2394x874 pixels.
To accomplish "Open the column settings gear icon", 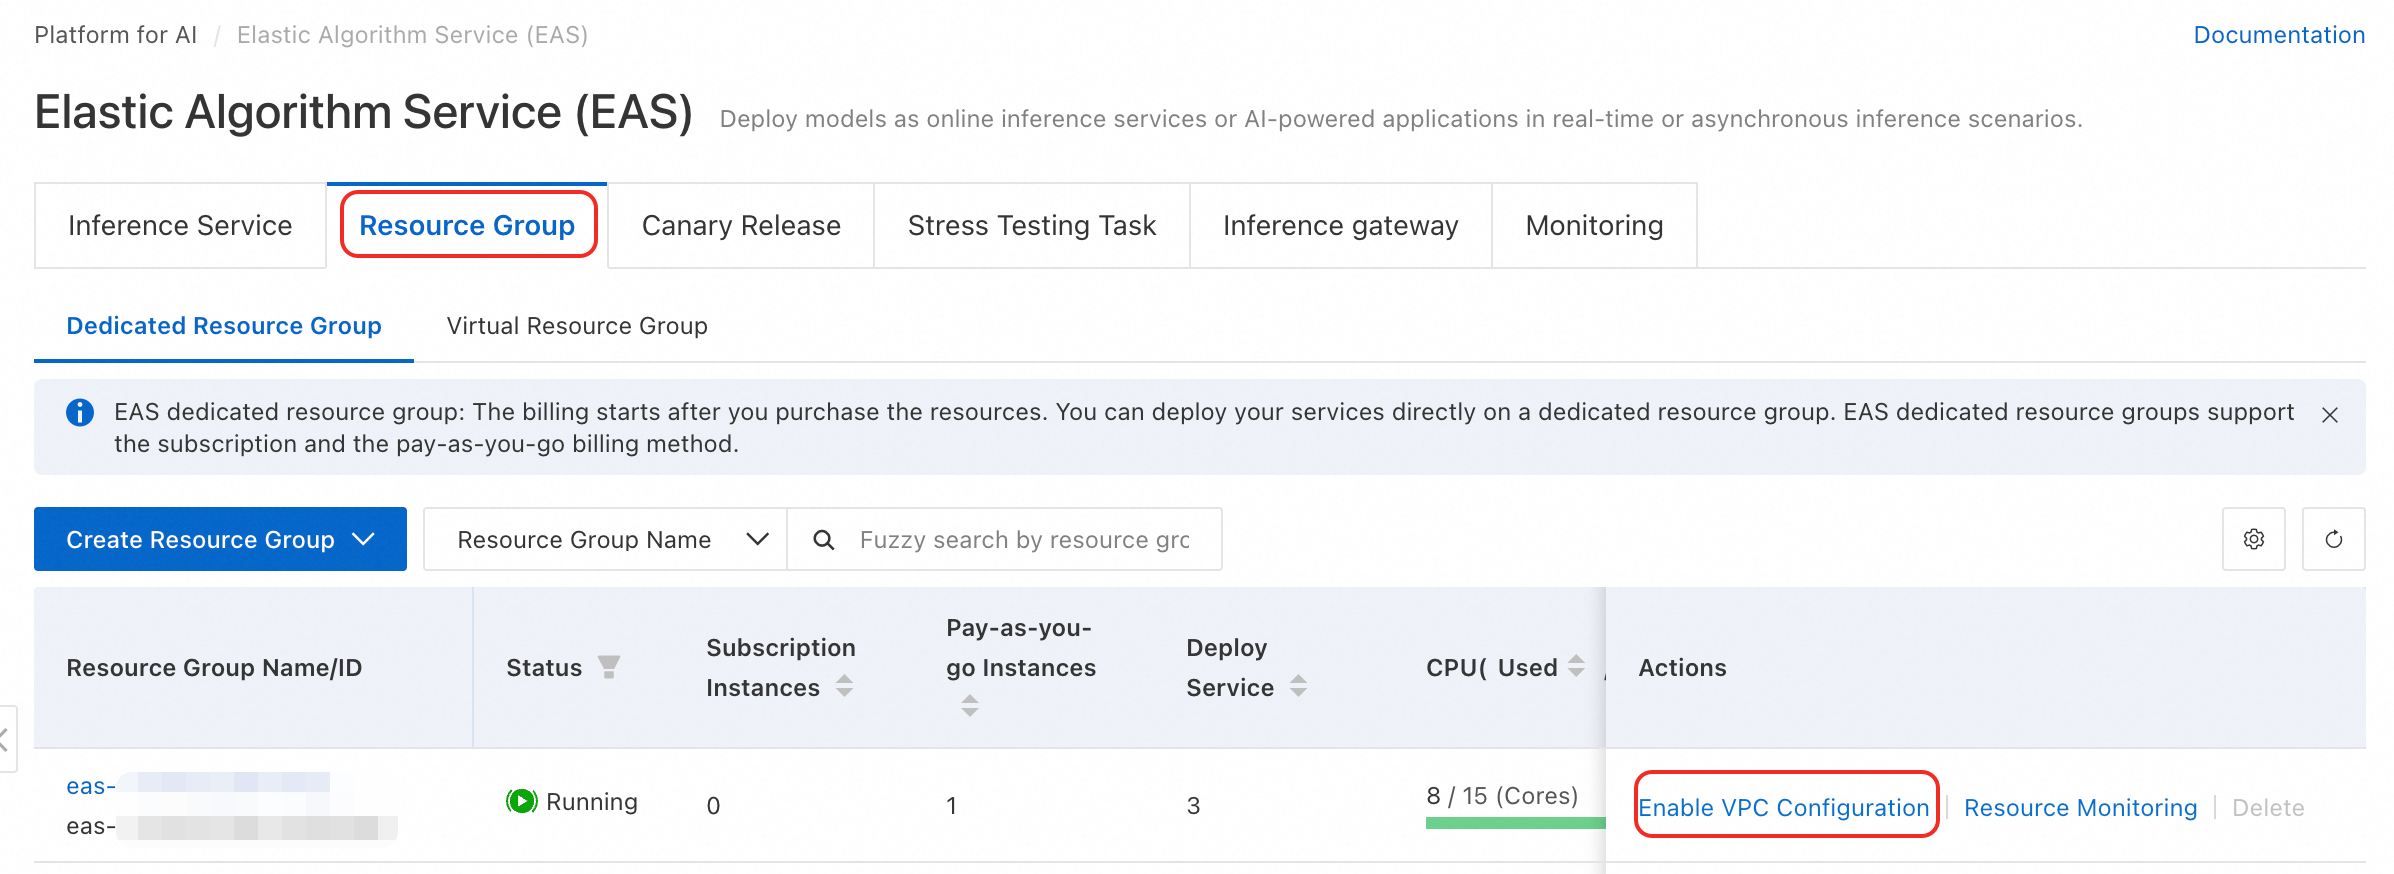I will pyautogui.click(x=2253, y=539).
